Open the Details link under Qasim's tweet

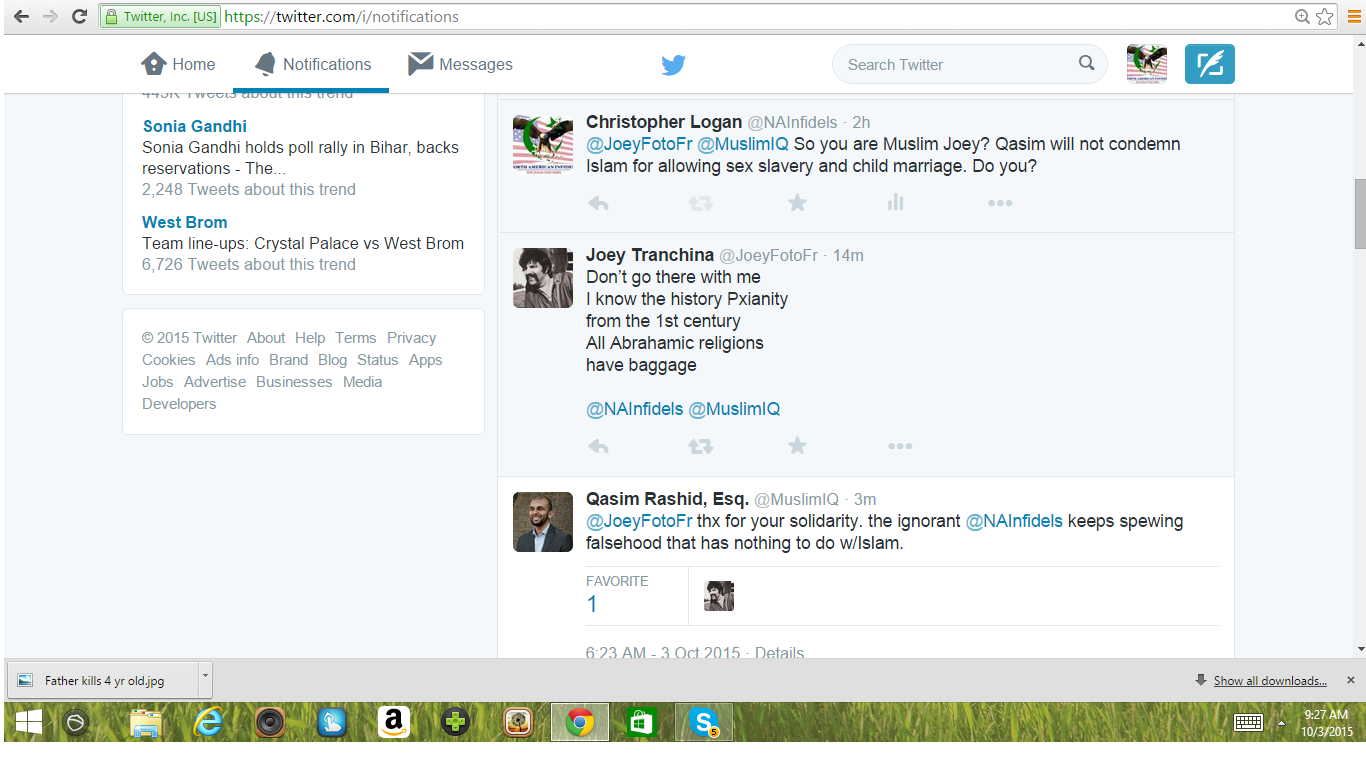(x=779, y=652)
